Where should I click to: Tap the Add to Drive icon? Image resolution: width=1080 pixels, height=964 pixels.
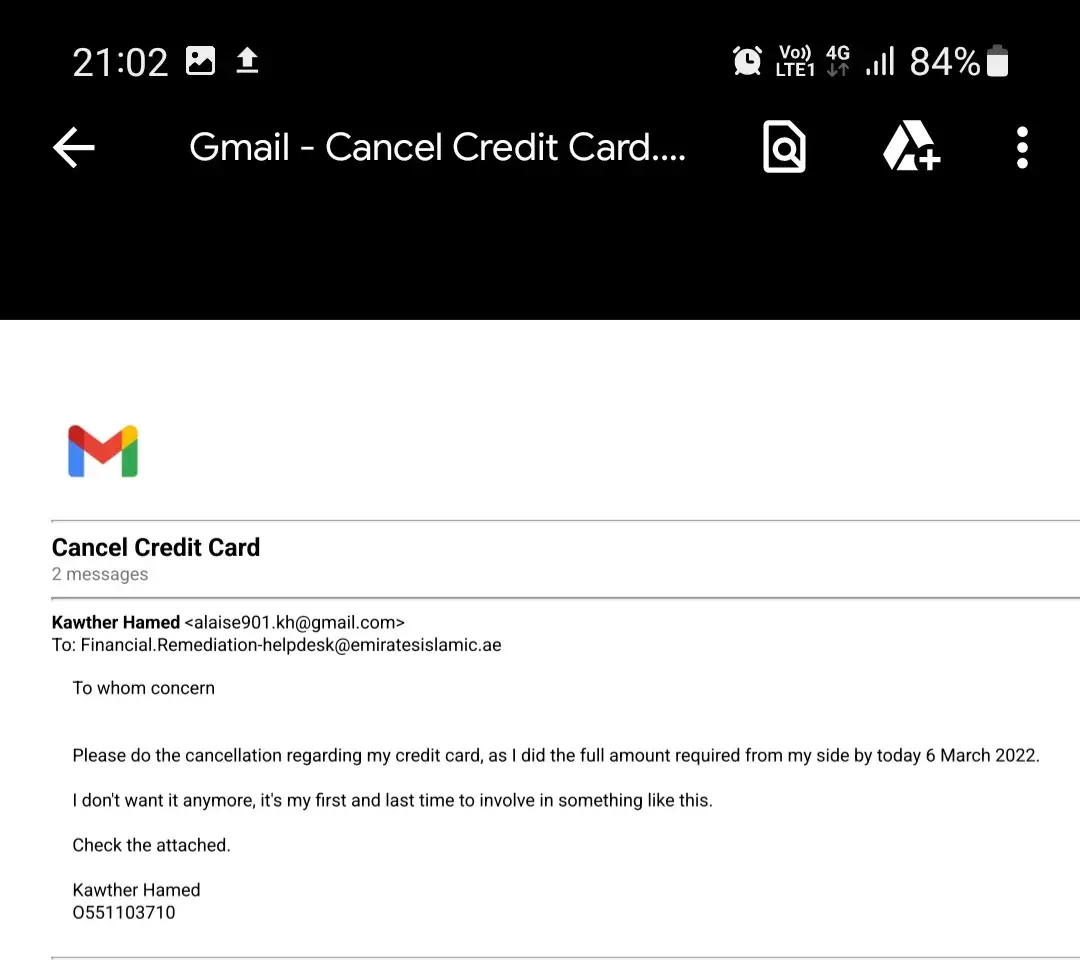(911, 148)
